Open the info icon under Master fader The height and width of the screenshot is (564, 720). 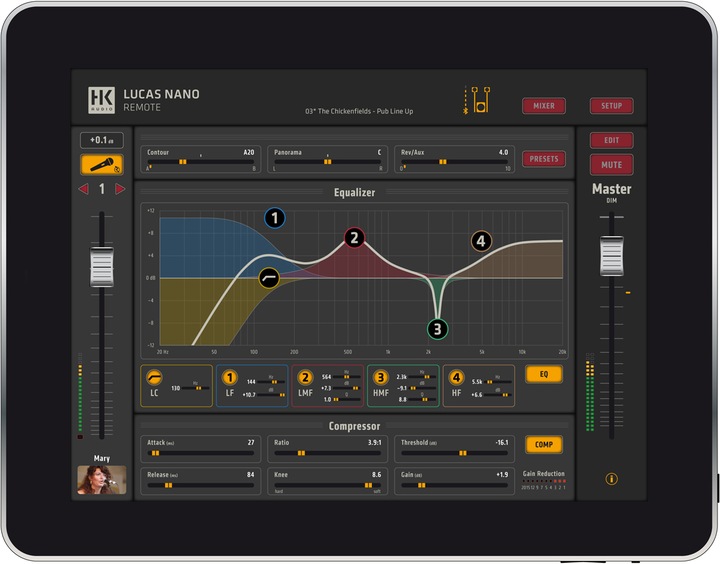tap(611, 479)
